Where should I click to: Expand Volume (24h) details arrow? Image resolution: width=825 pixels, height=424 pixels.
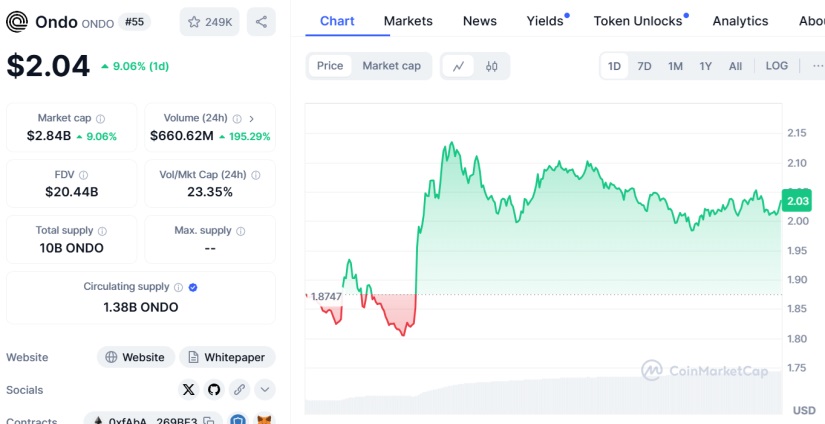pos(251,118)
